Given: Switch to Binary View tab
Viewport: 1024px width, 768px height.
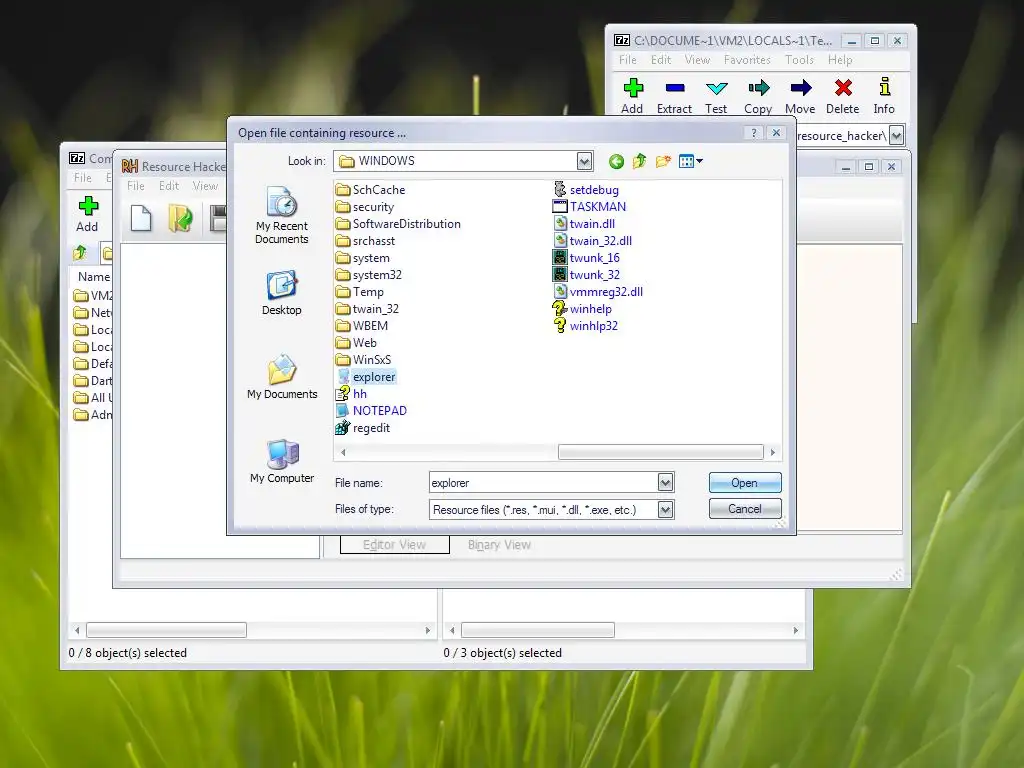Looking at the screenshot, I should [x=499, y=545].
